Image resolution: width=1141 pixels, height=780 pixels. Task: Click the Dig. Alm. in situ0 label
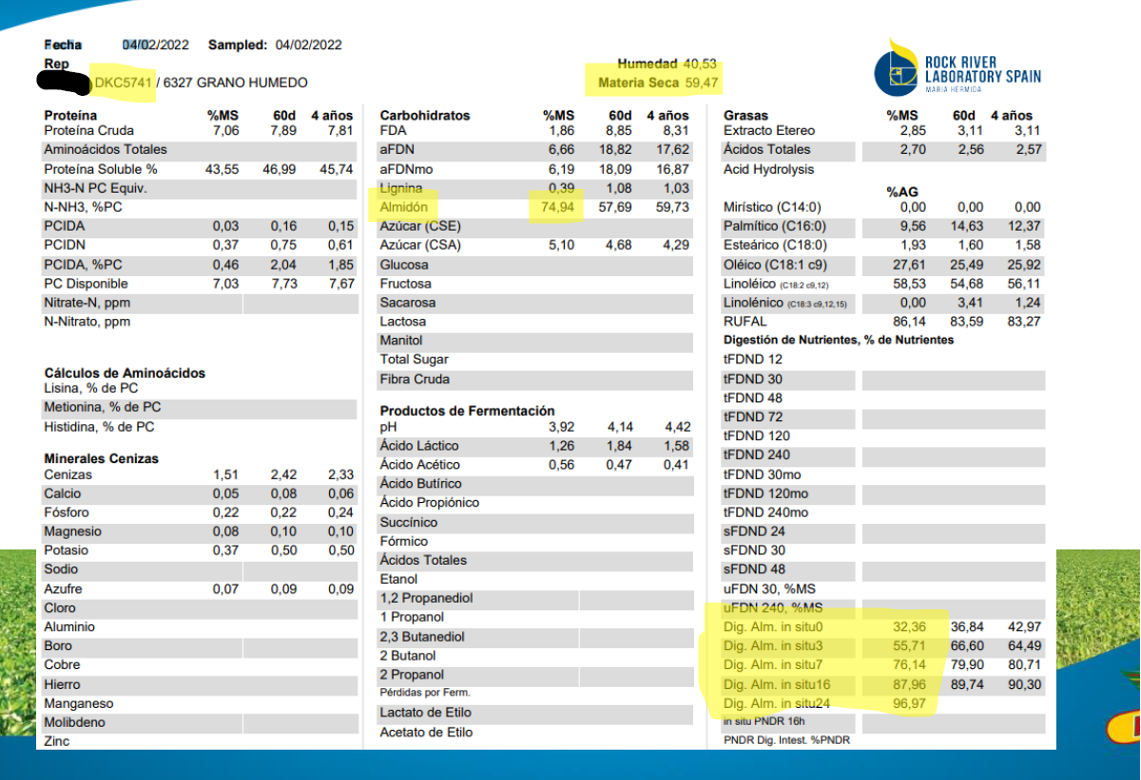[773, 626]
